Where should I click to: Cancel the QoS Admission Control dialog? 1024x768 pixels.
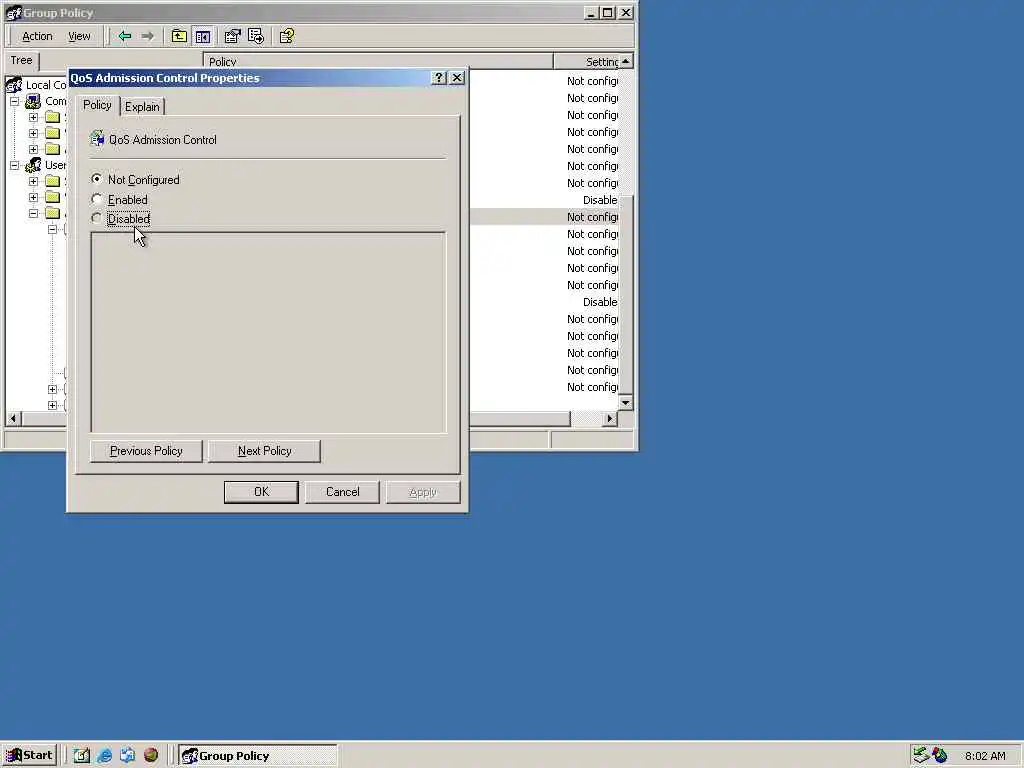342,492
